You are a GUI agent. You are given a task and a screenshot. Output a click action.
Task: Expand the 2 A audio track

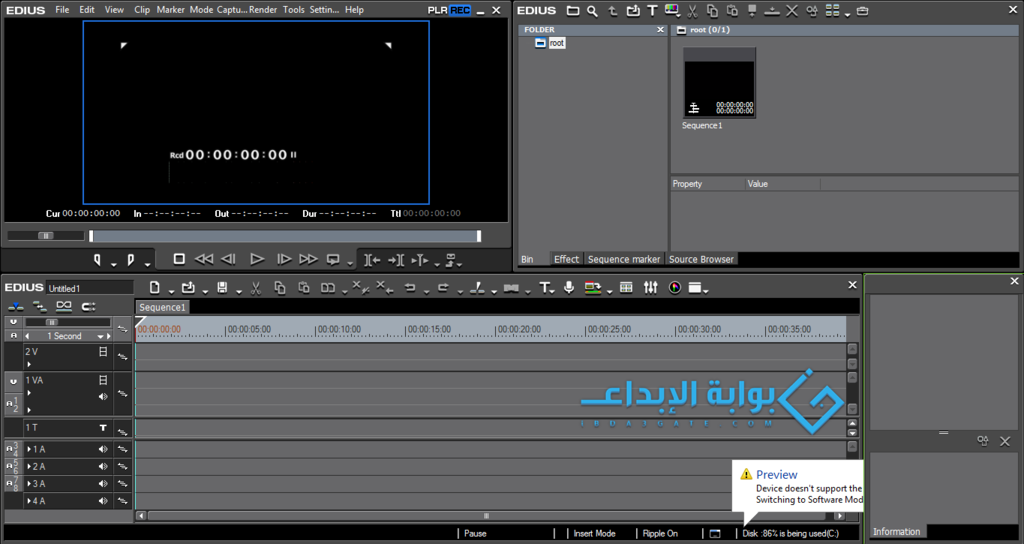point(29,466)
